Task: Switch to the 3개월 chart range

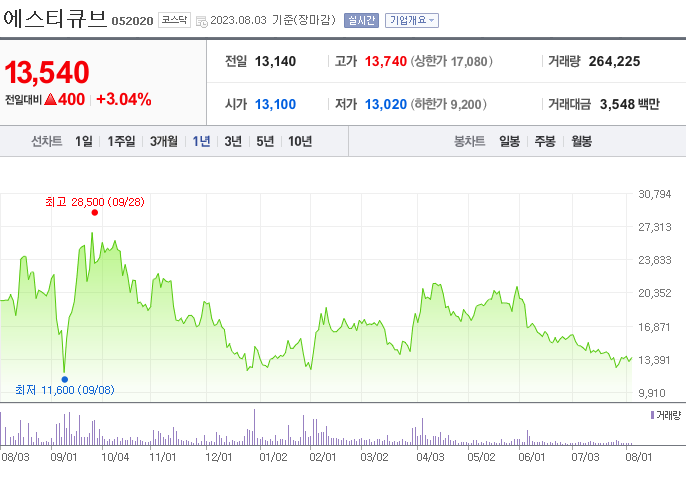Action: click(164, 141)
